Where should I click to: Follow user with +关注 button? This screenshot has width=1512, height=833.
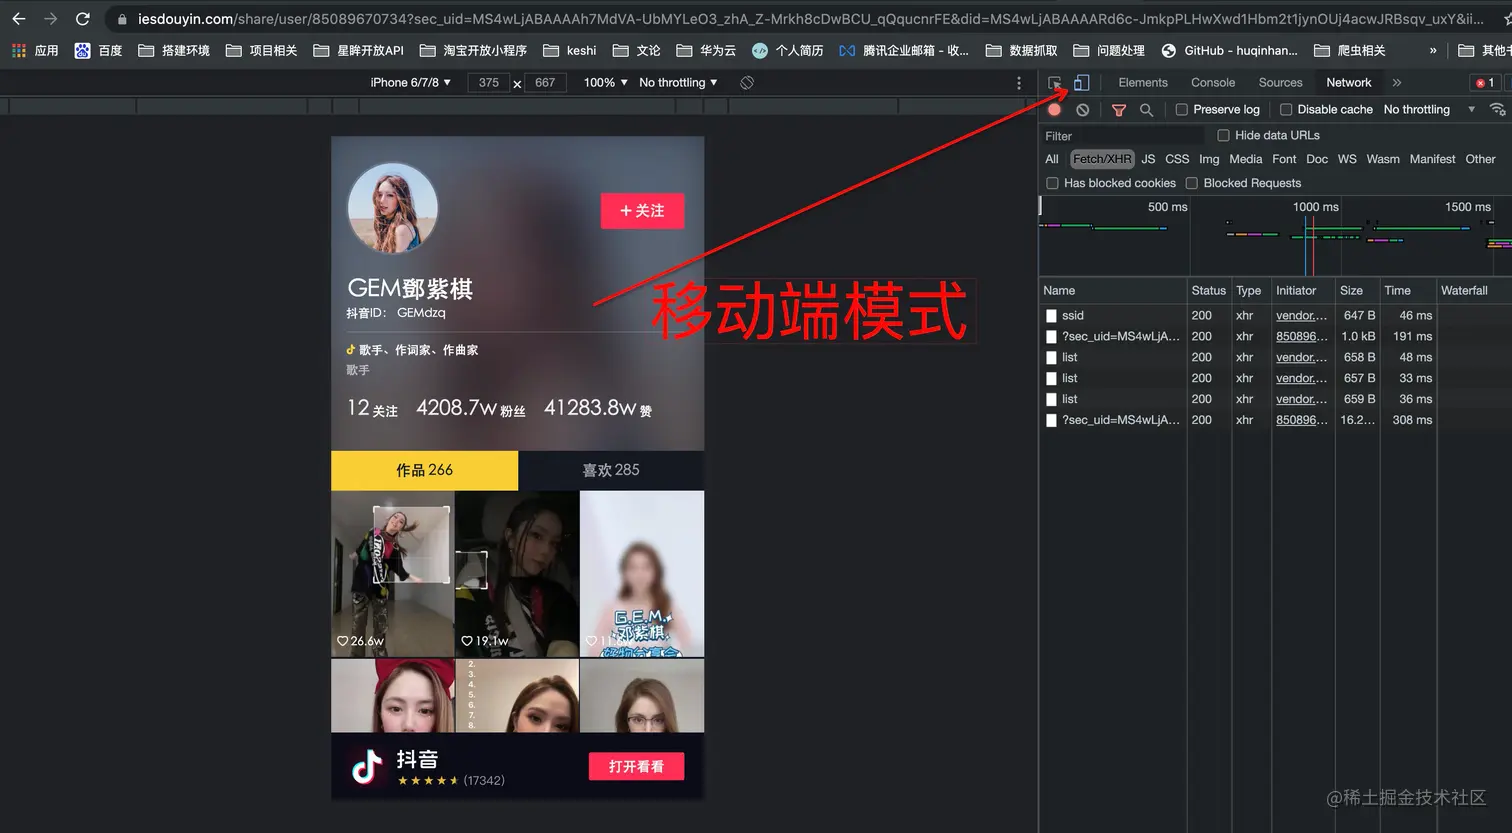click(642, 211)
